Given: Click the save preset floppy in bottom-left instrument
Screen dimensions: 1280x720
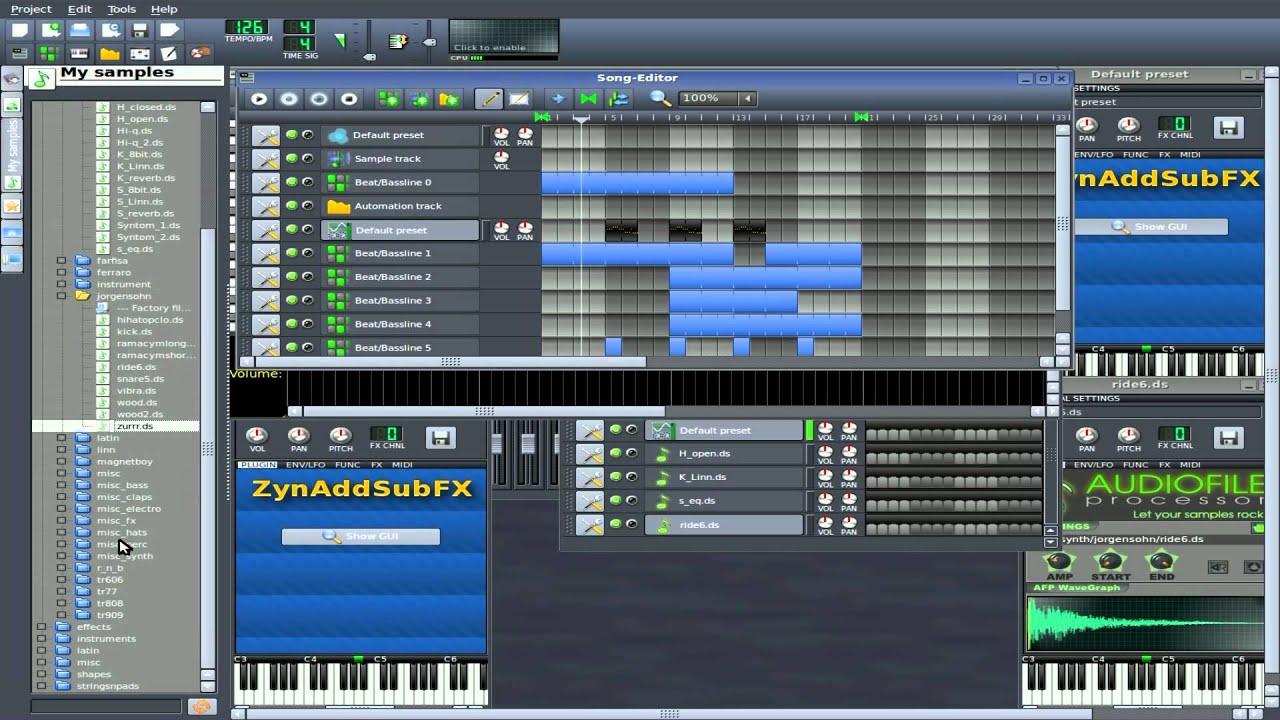Looking at the screenshot, I should (x=440, y=437).
